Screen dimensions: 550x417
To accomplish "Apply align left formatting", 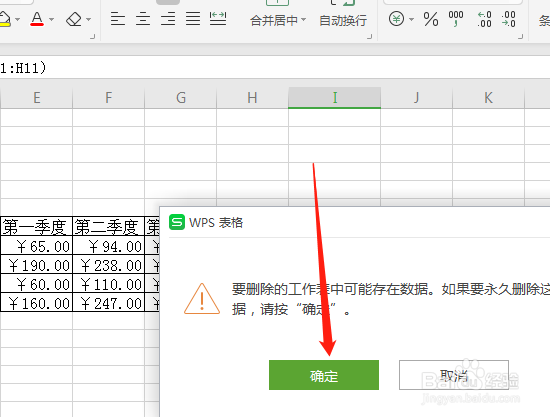I will click(118, 19).
